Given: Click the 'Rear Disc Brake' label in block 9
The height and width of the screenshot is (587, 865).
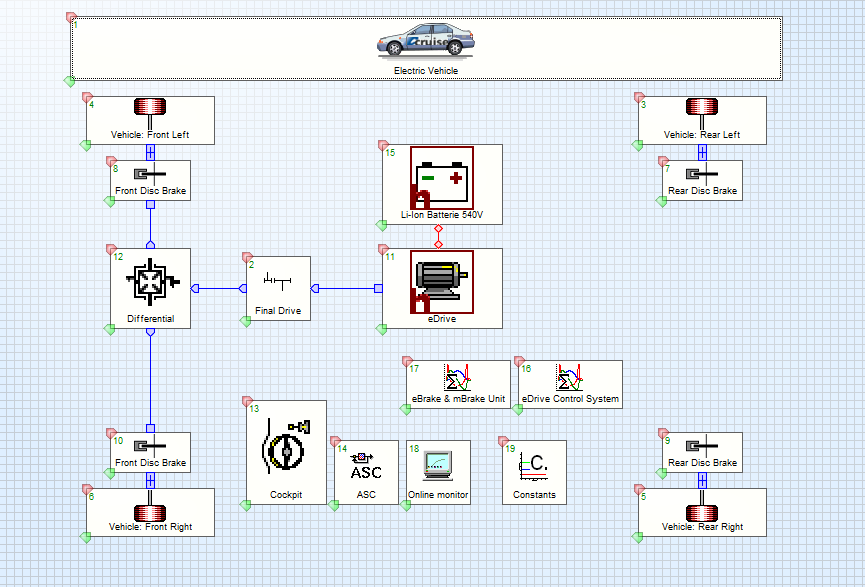Looking at the screenshot, I should (x=702, y=462).
